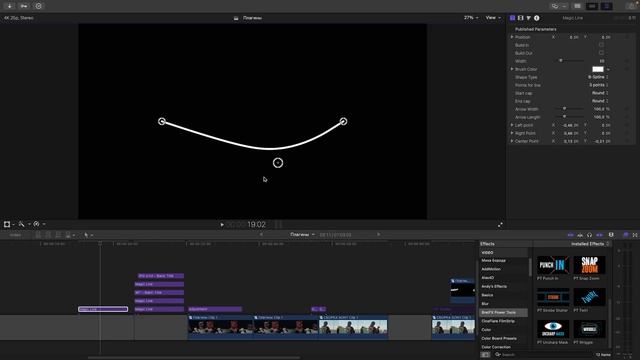
Task: Select the PT Twirl effect thumbnail
Action: [589, 297]
